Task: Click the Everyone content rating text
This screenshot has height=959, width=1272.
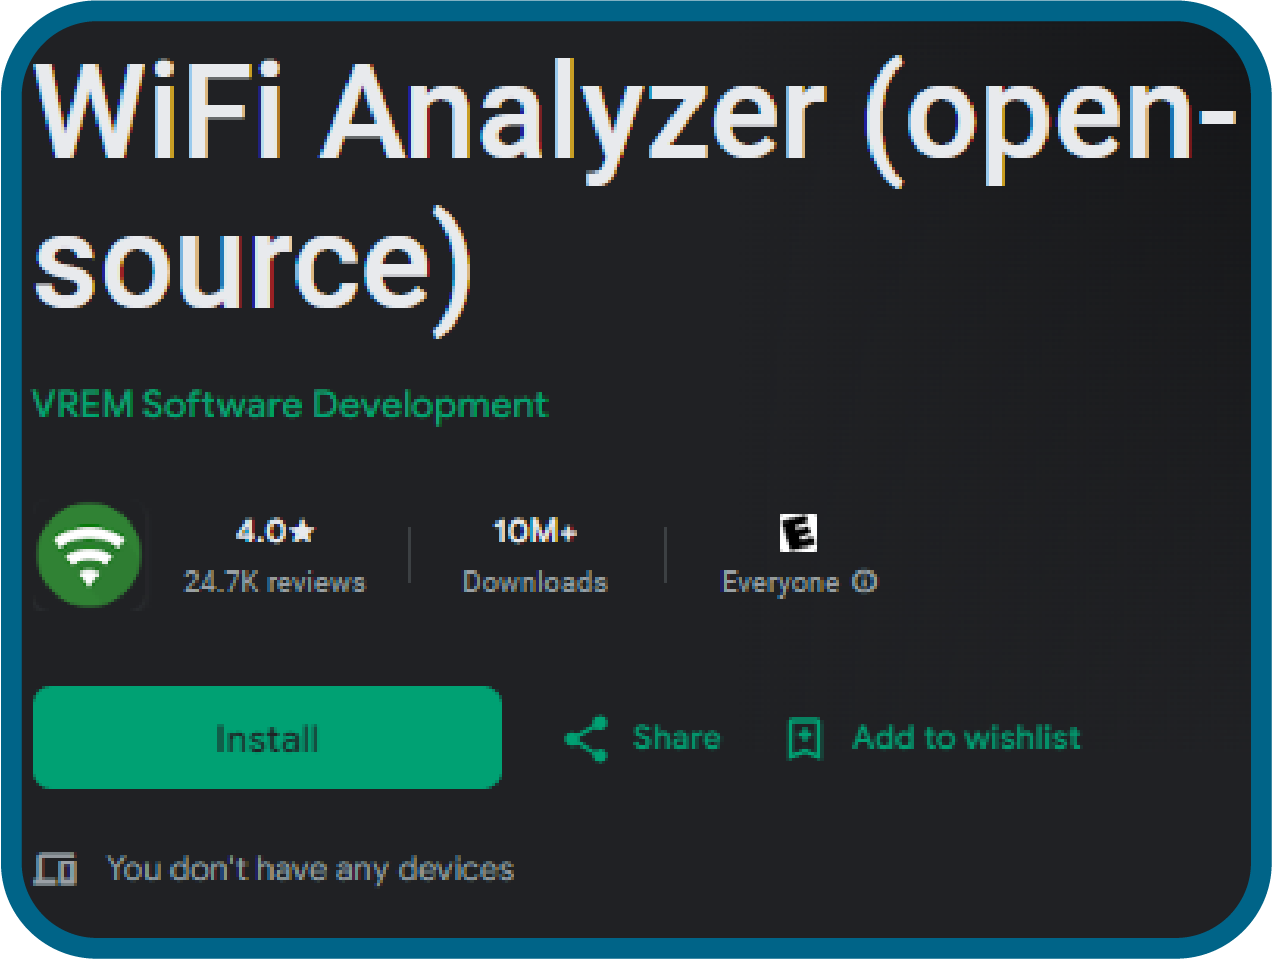Action: coord(780,582)
